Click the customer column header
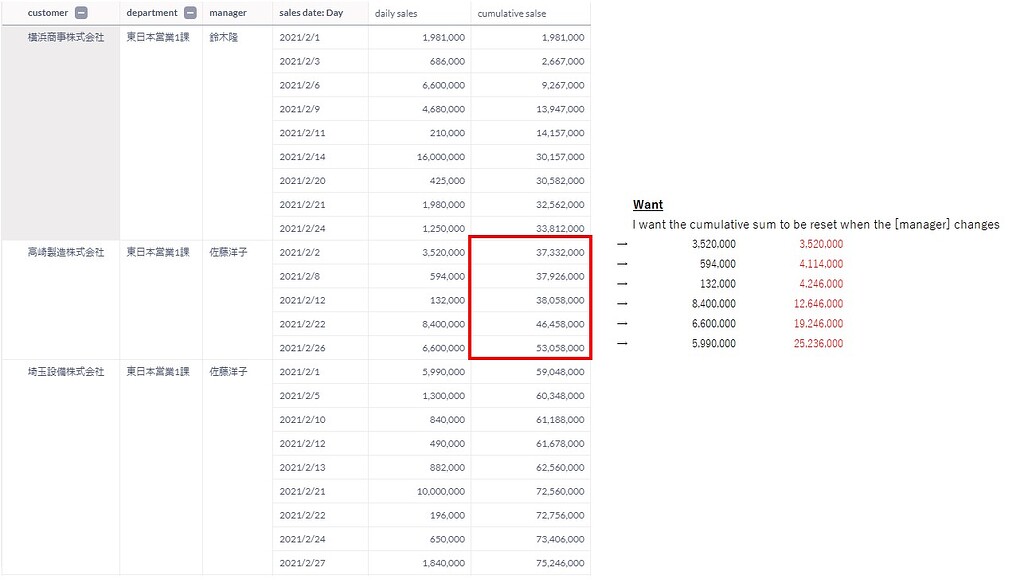The image size is (1024, 582). click(48, 13)
